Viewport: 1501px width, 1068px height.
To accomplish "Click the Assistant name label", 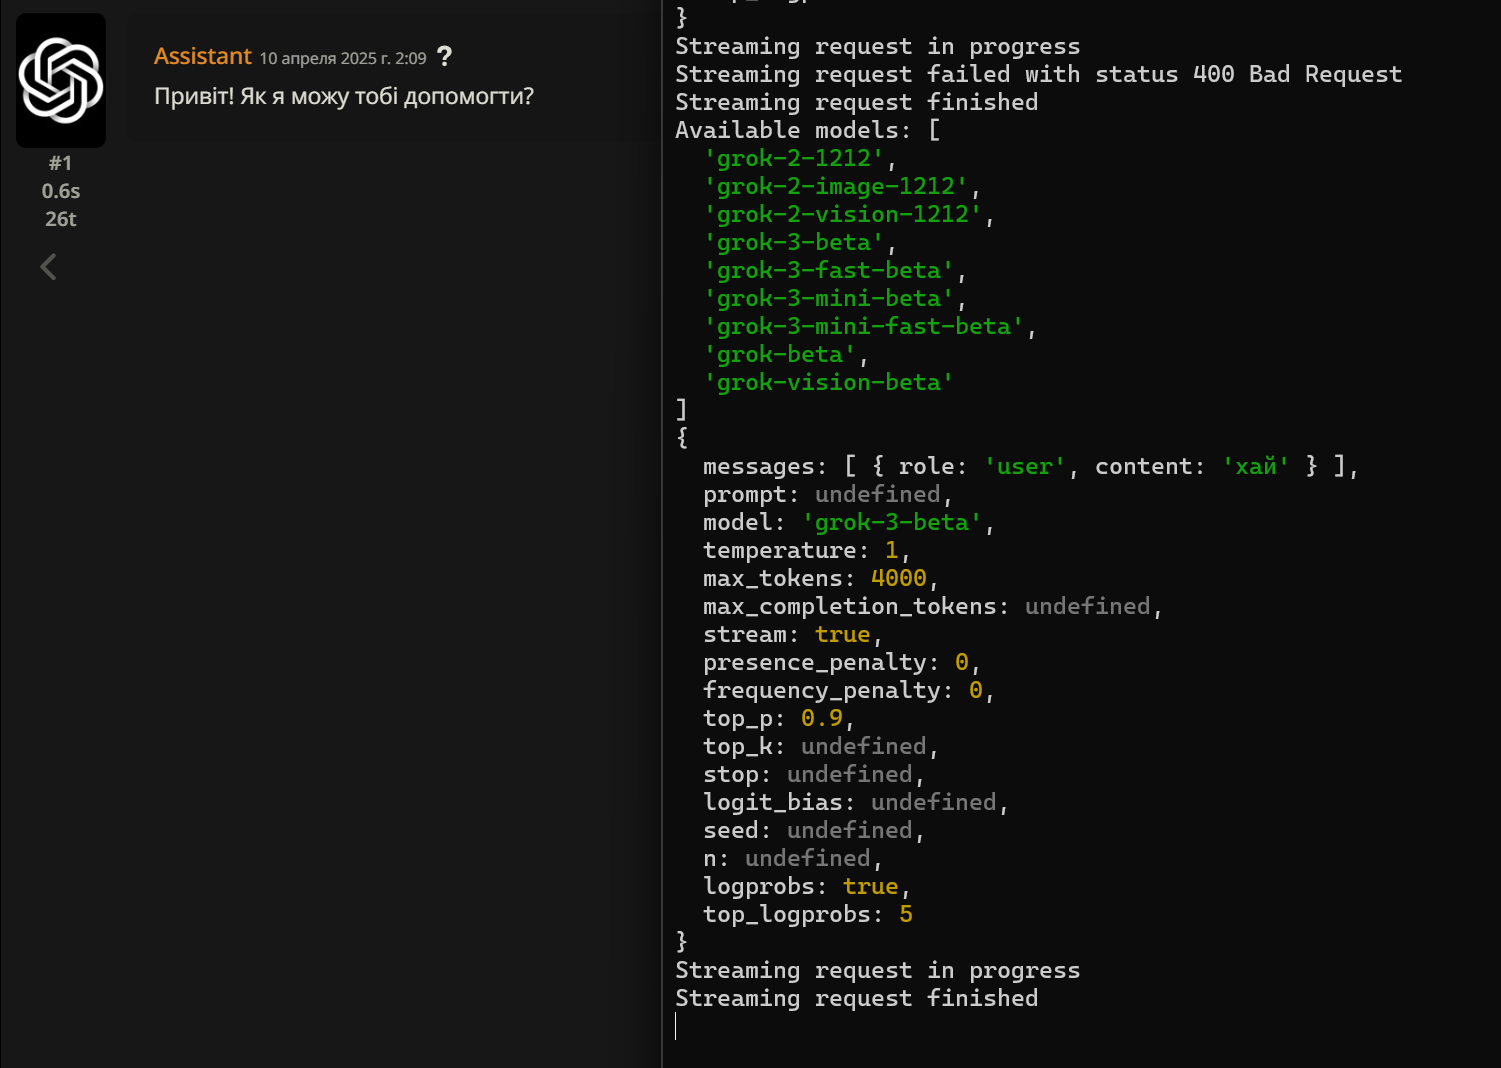I will point(203,56).
